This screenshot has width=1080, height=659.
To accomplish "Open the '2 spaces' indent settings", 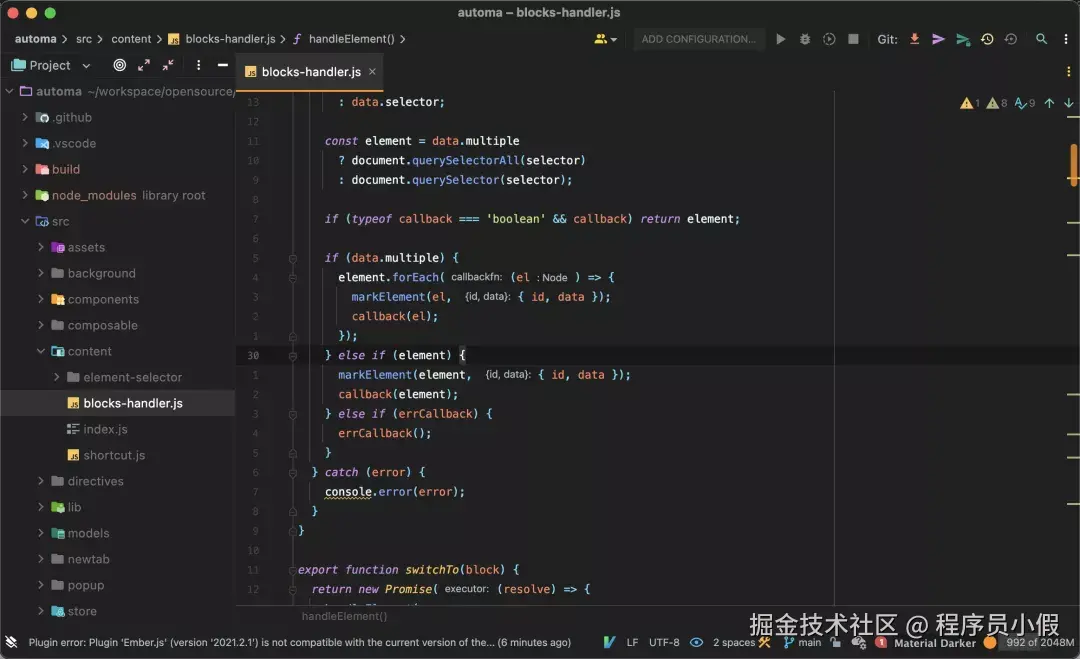I will point(734,642).
